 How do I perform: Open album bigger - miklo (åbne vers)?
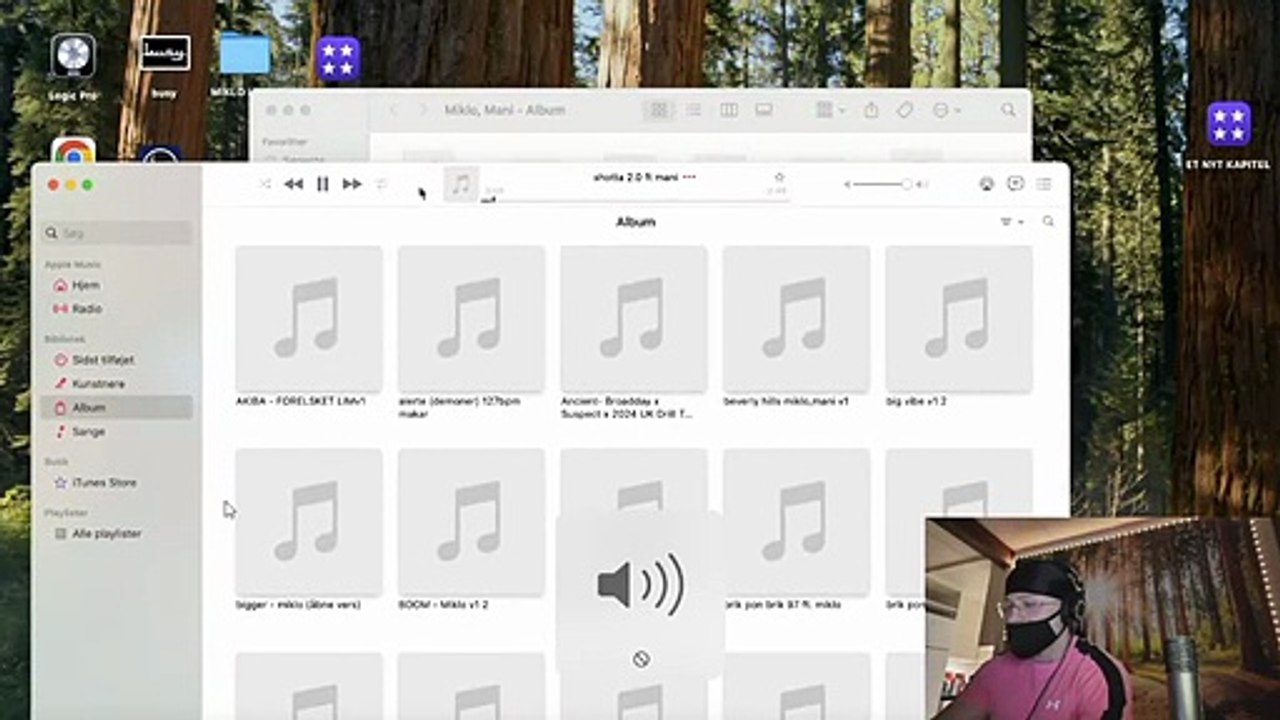[309, 522]
